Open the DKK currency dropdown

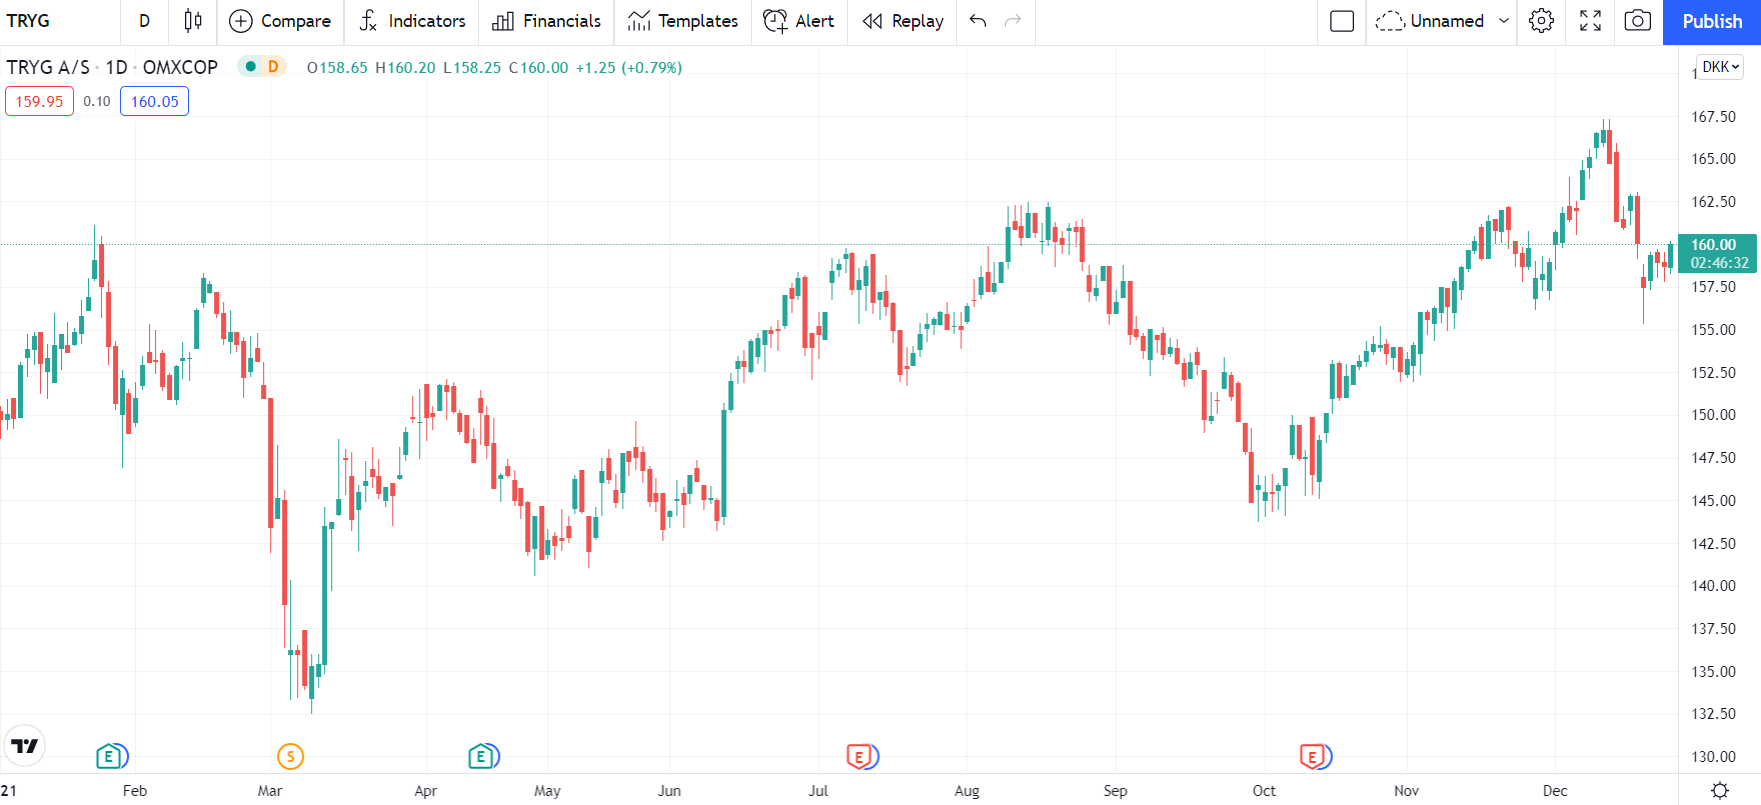pos(1721,67)
